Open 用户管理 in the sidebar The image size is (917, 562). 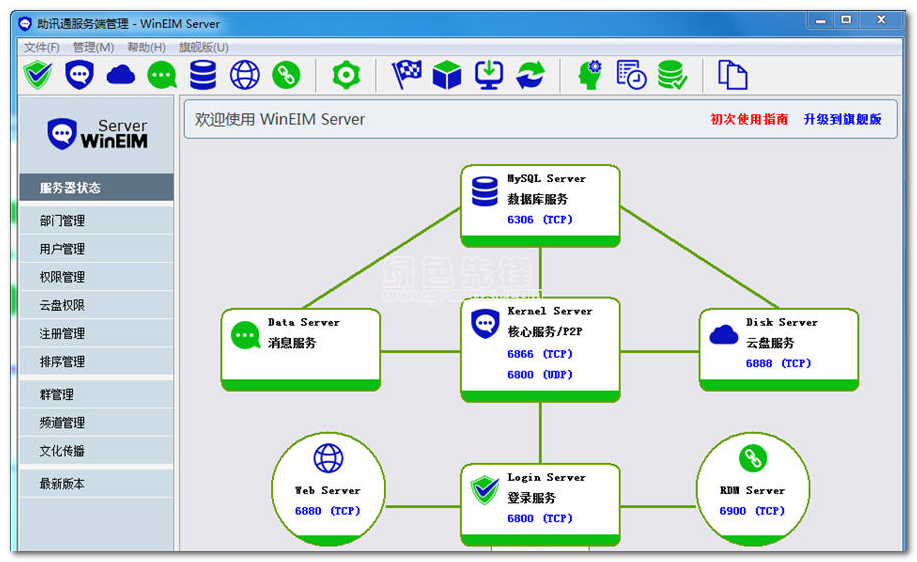pos(96,249)
